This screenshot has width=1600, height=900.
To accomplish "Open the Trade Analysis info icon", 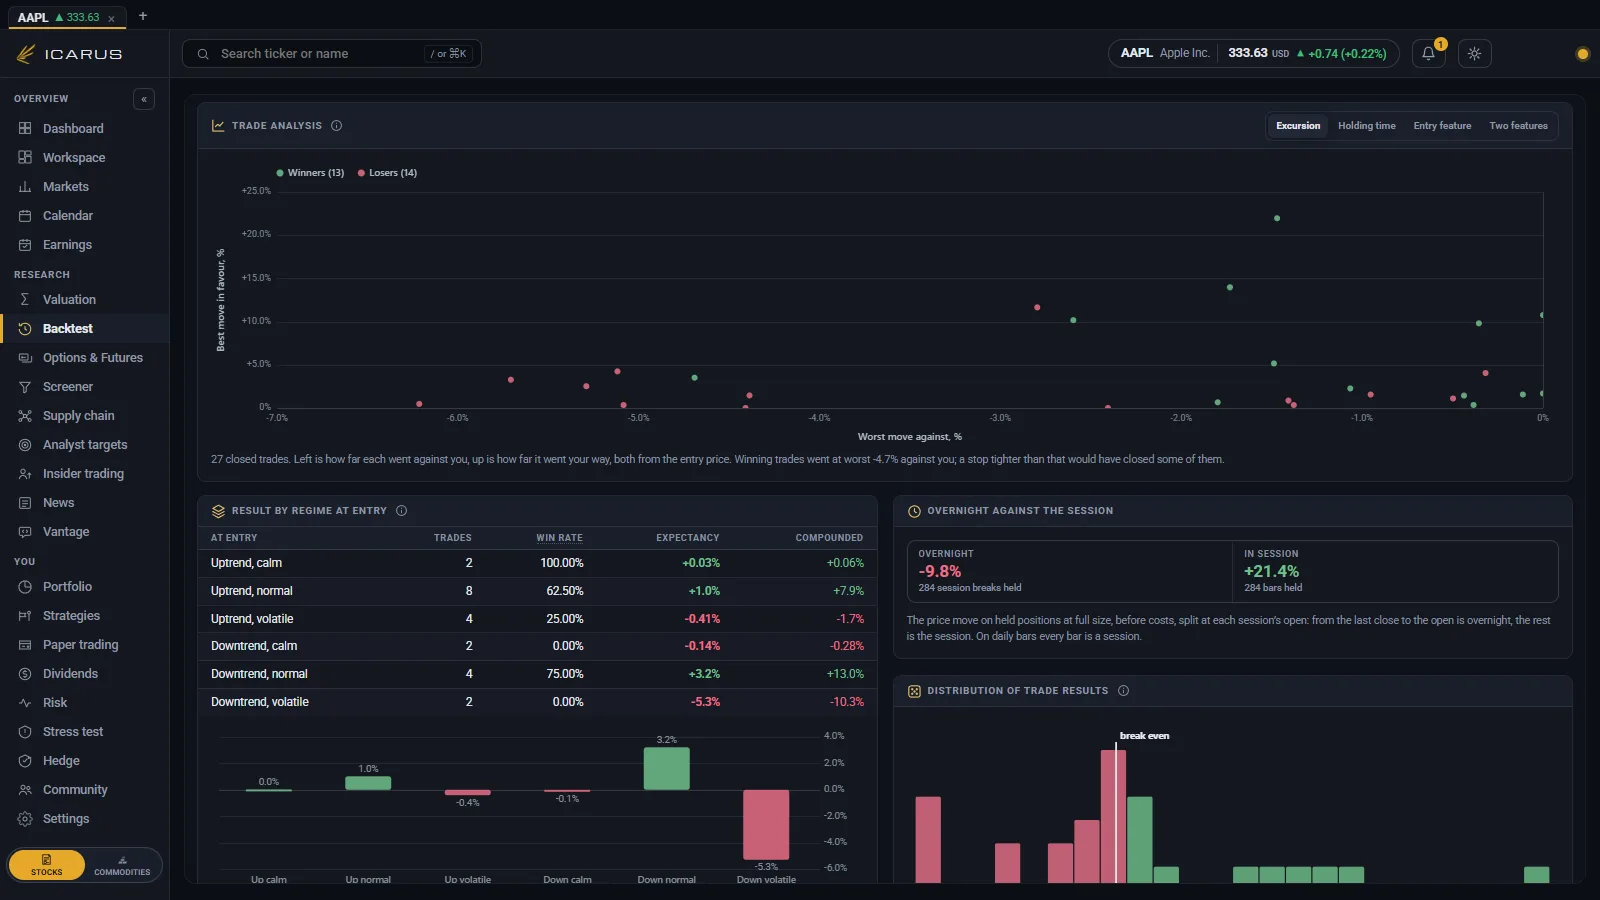I will pos(336,126).
